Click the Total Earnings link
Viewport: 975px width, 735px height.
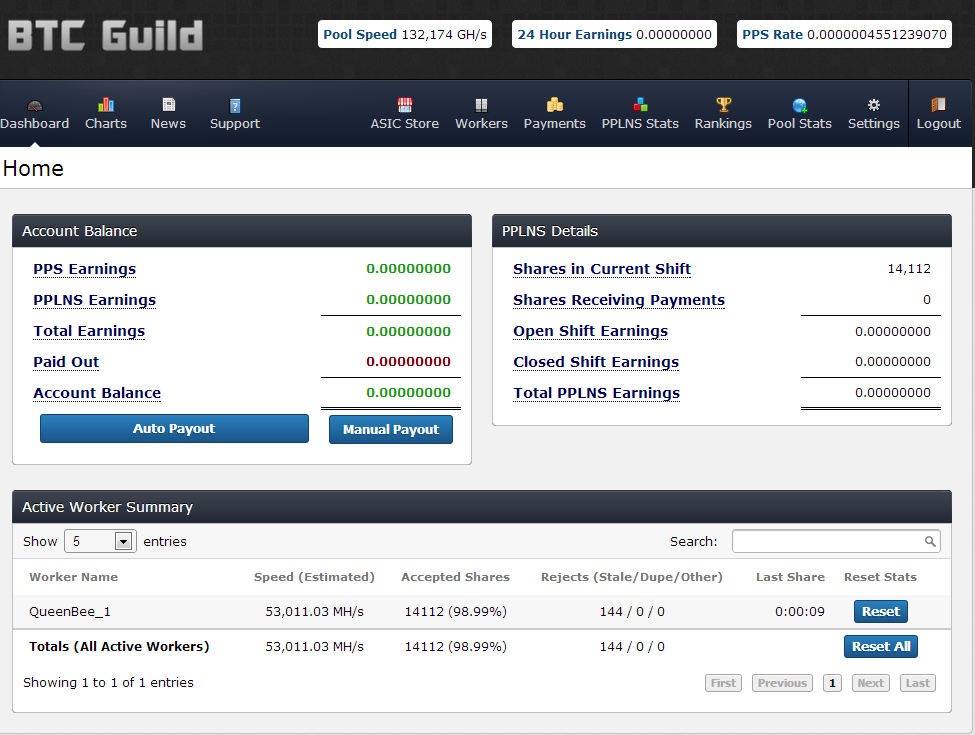click(x=89, y=331)
